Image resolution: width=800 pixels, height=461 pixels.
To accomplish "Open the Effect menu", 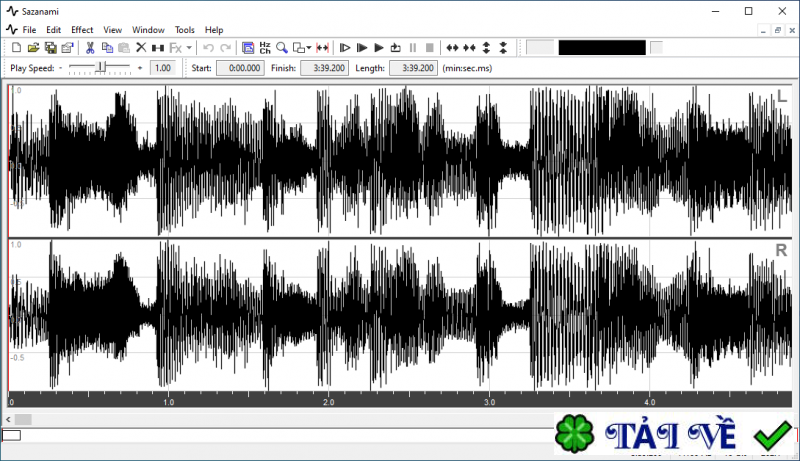I will [82, 30].
